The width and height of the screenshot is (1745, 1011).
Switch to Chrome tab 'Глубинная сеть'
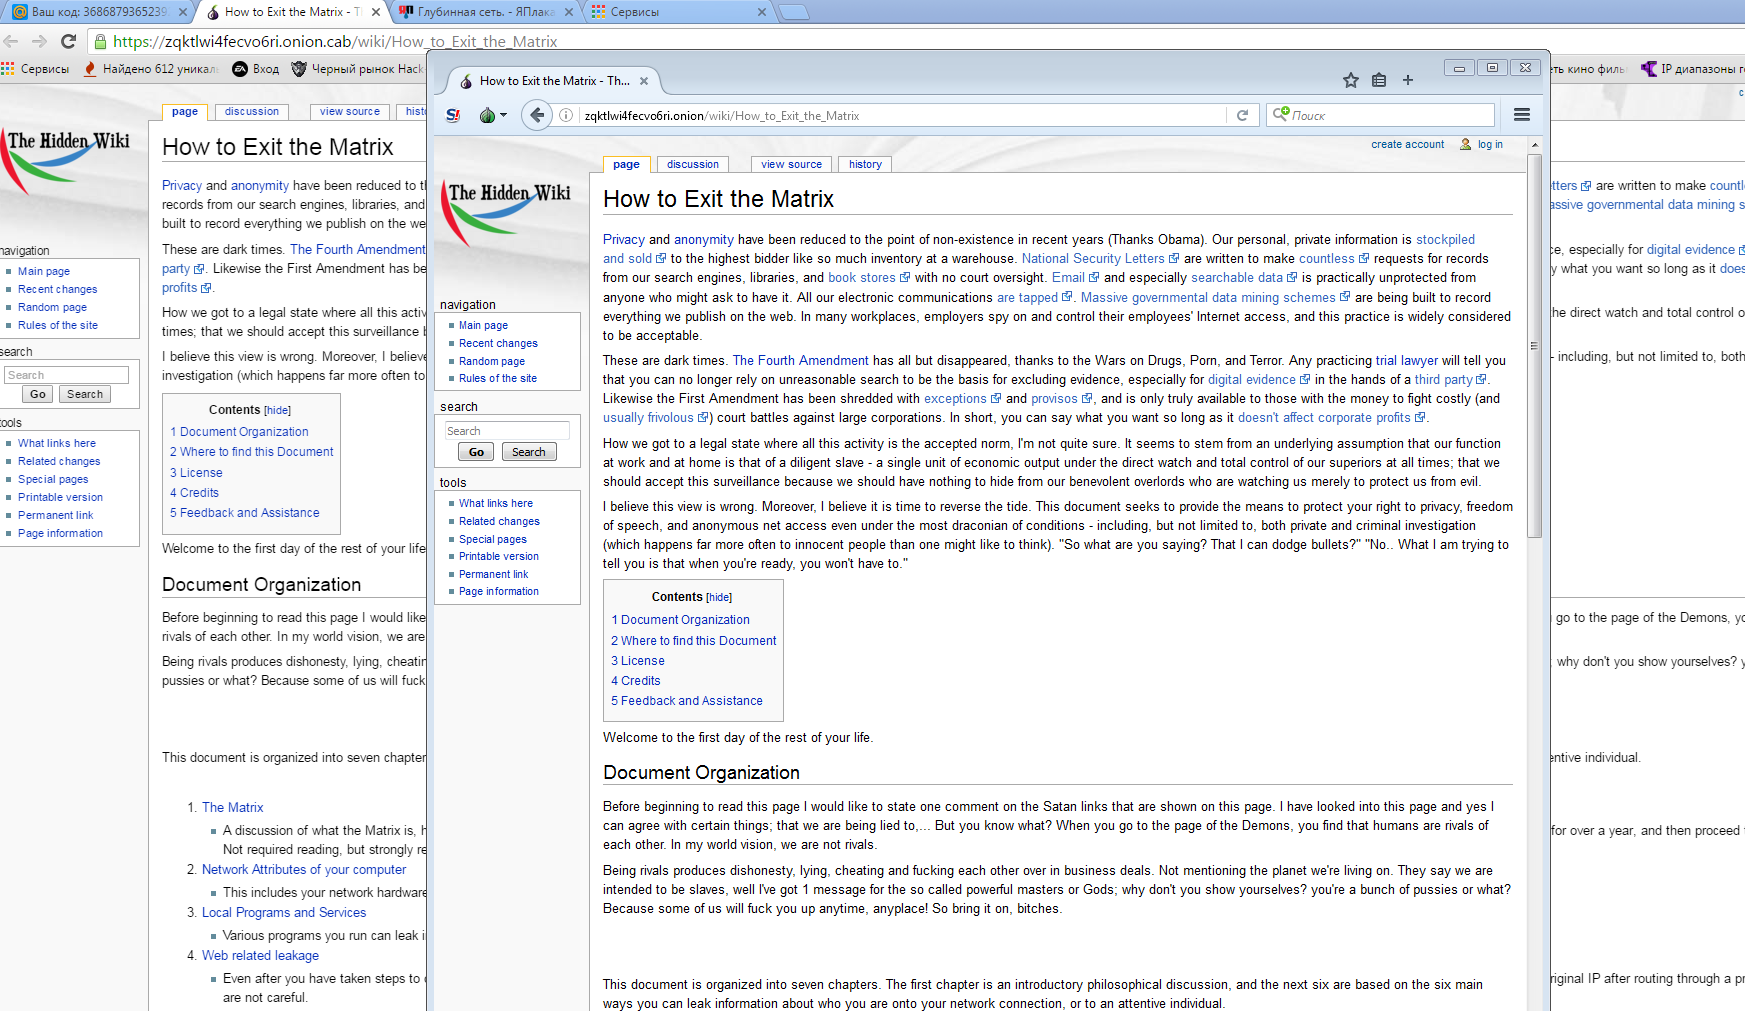486,12
